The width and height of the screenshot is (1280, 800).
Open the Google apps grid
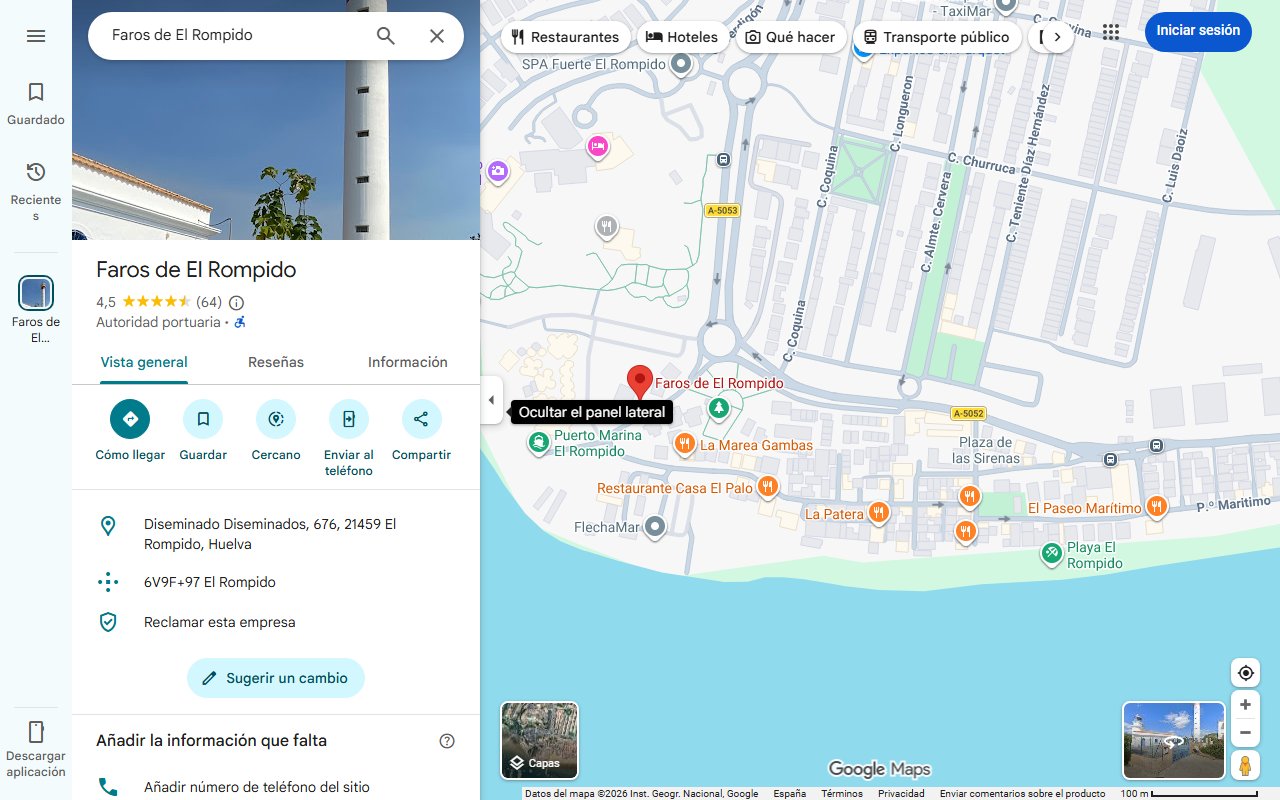pyautogui.click(x=1110, y=31)
